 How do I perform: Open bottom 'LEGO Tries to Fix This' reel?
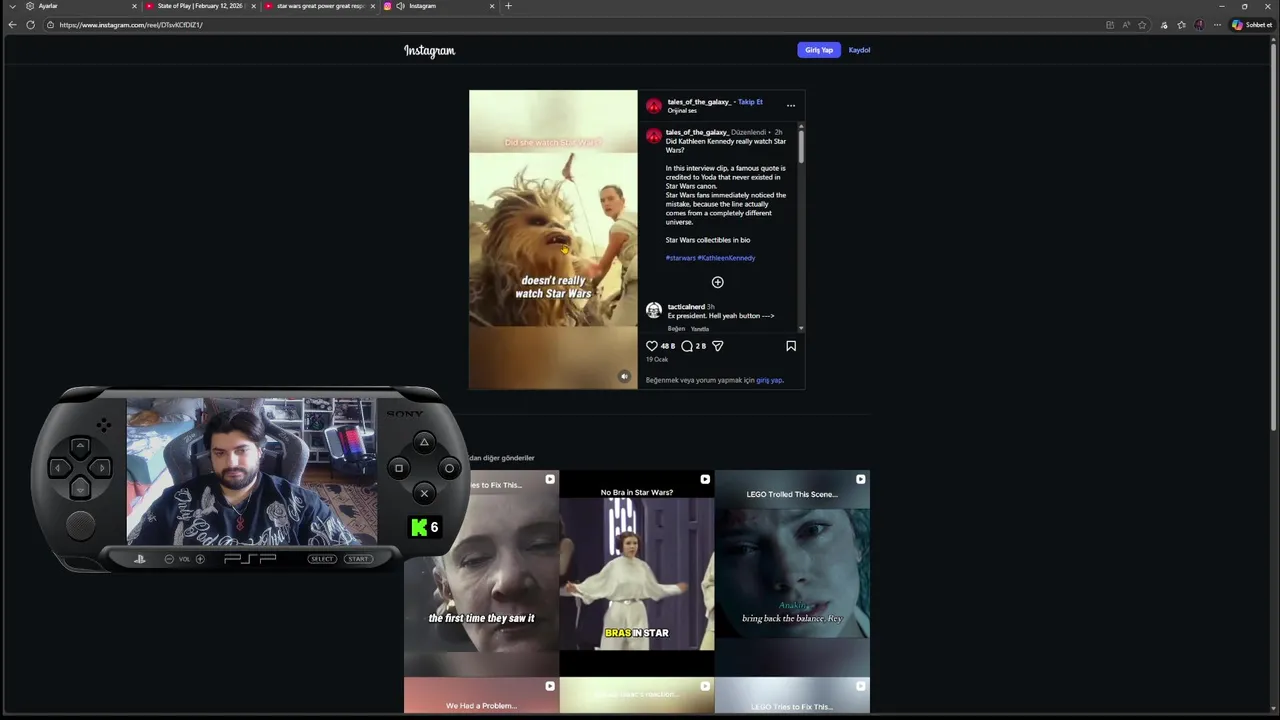792,696
